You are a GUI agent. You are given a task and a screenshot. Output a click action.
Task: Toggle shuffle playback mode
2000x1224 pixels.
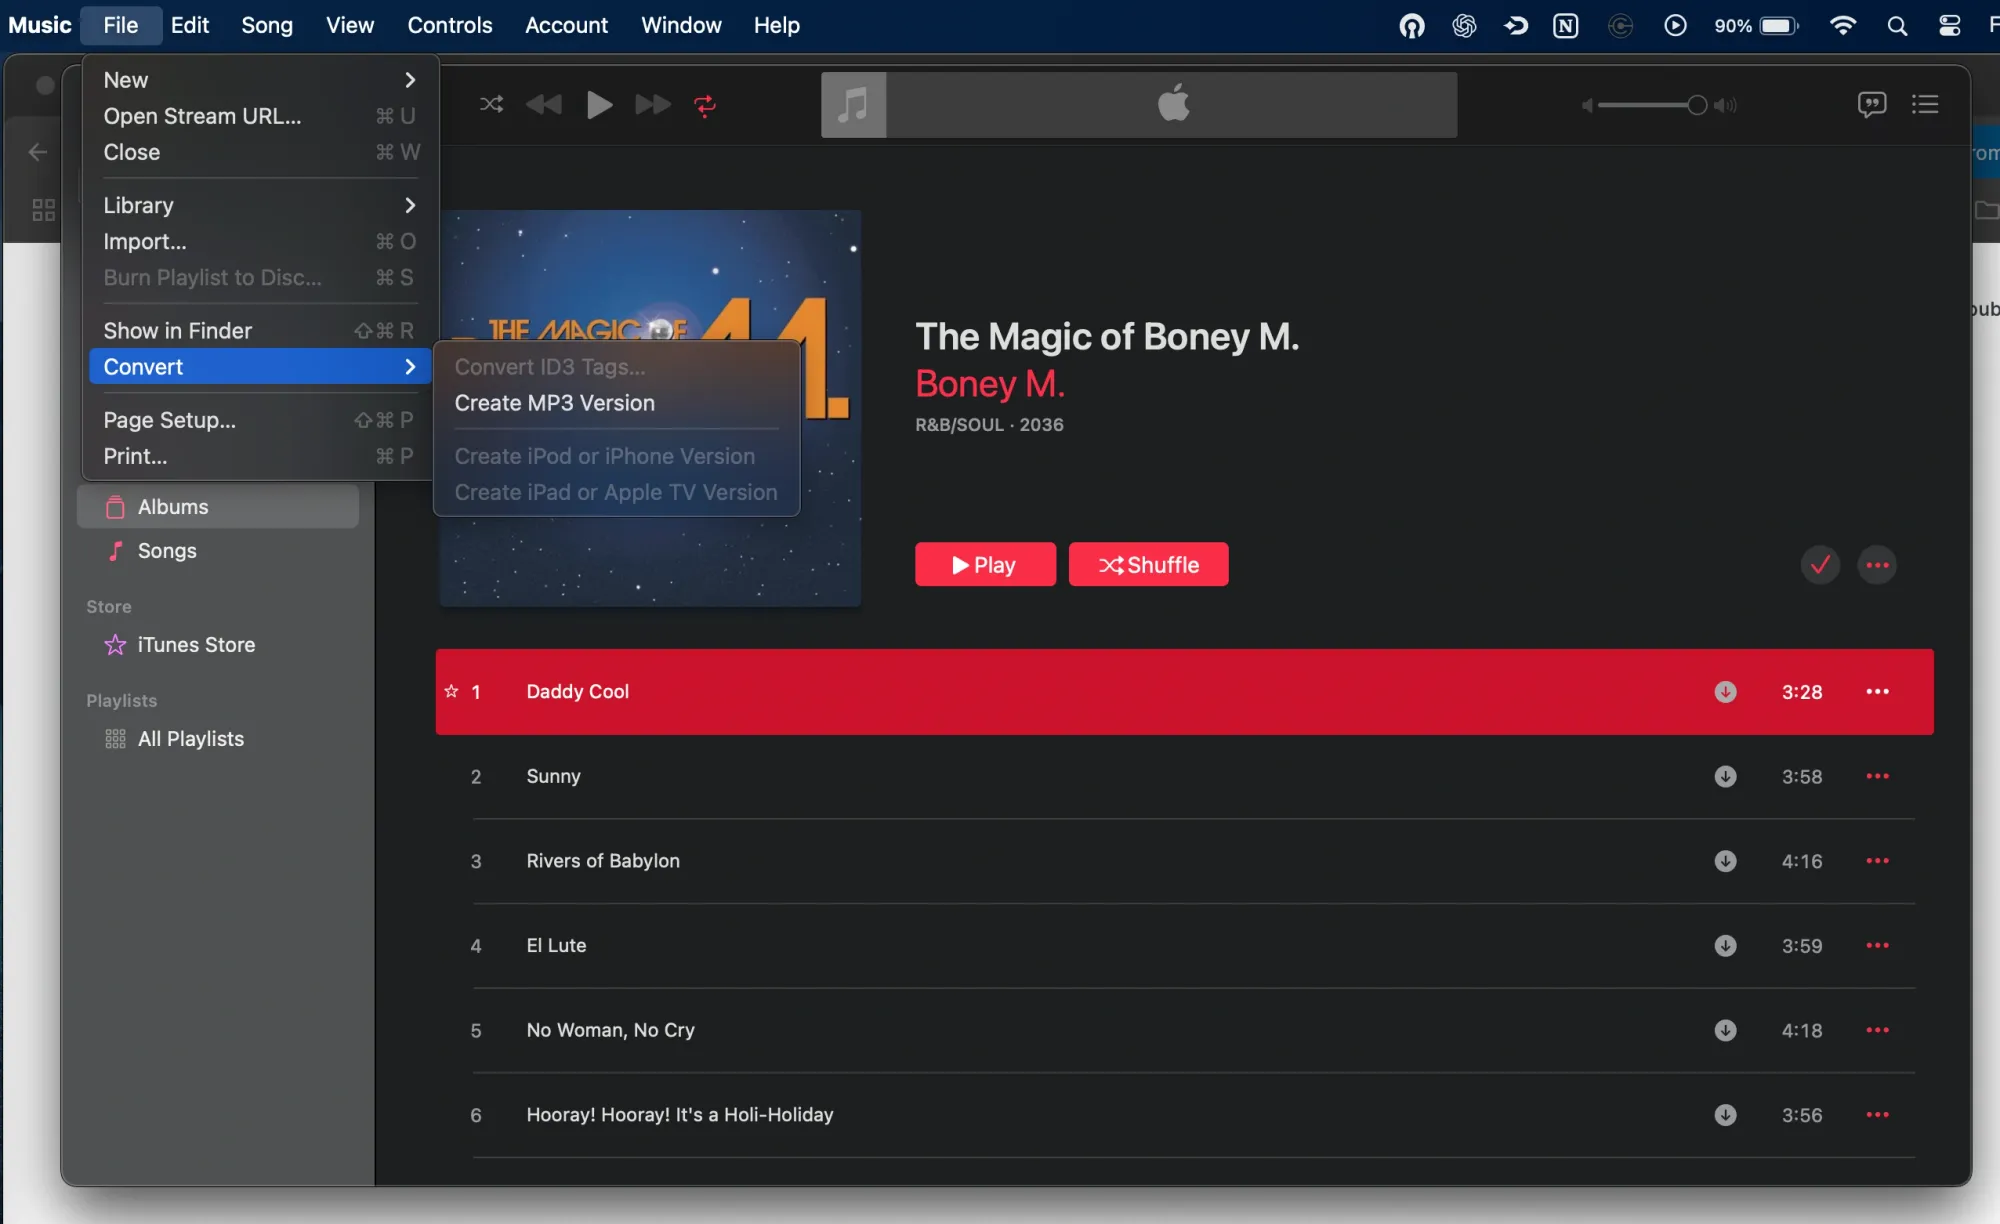click(x=490, y=104)
